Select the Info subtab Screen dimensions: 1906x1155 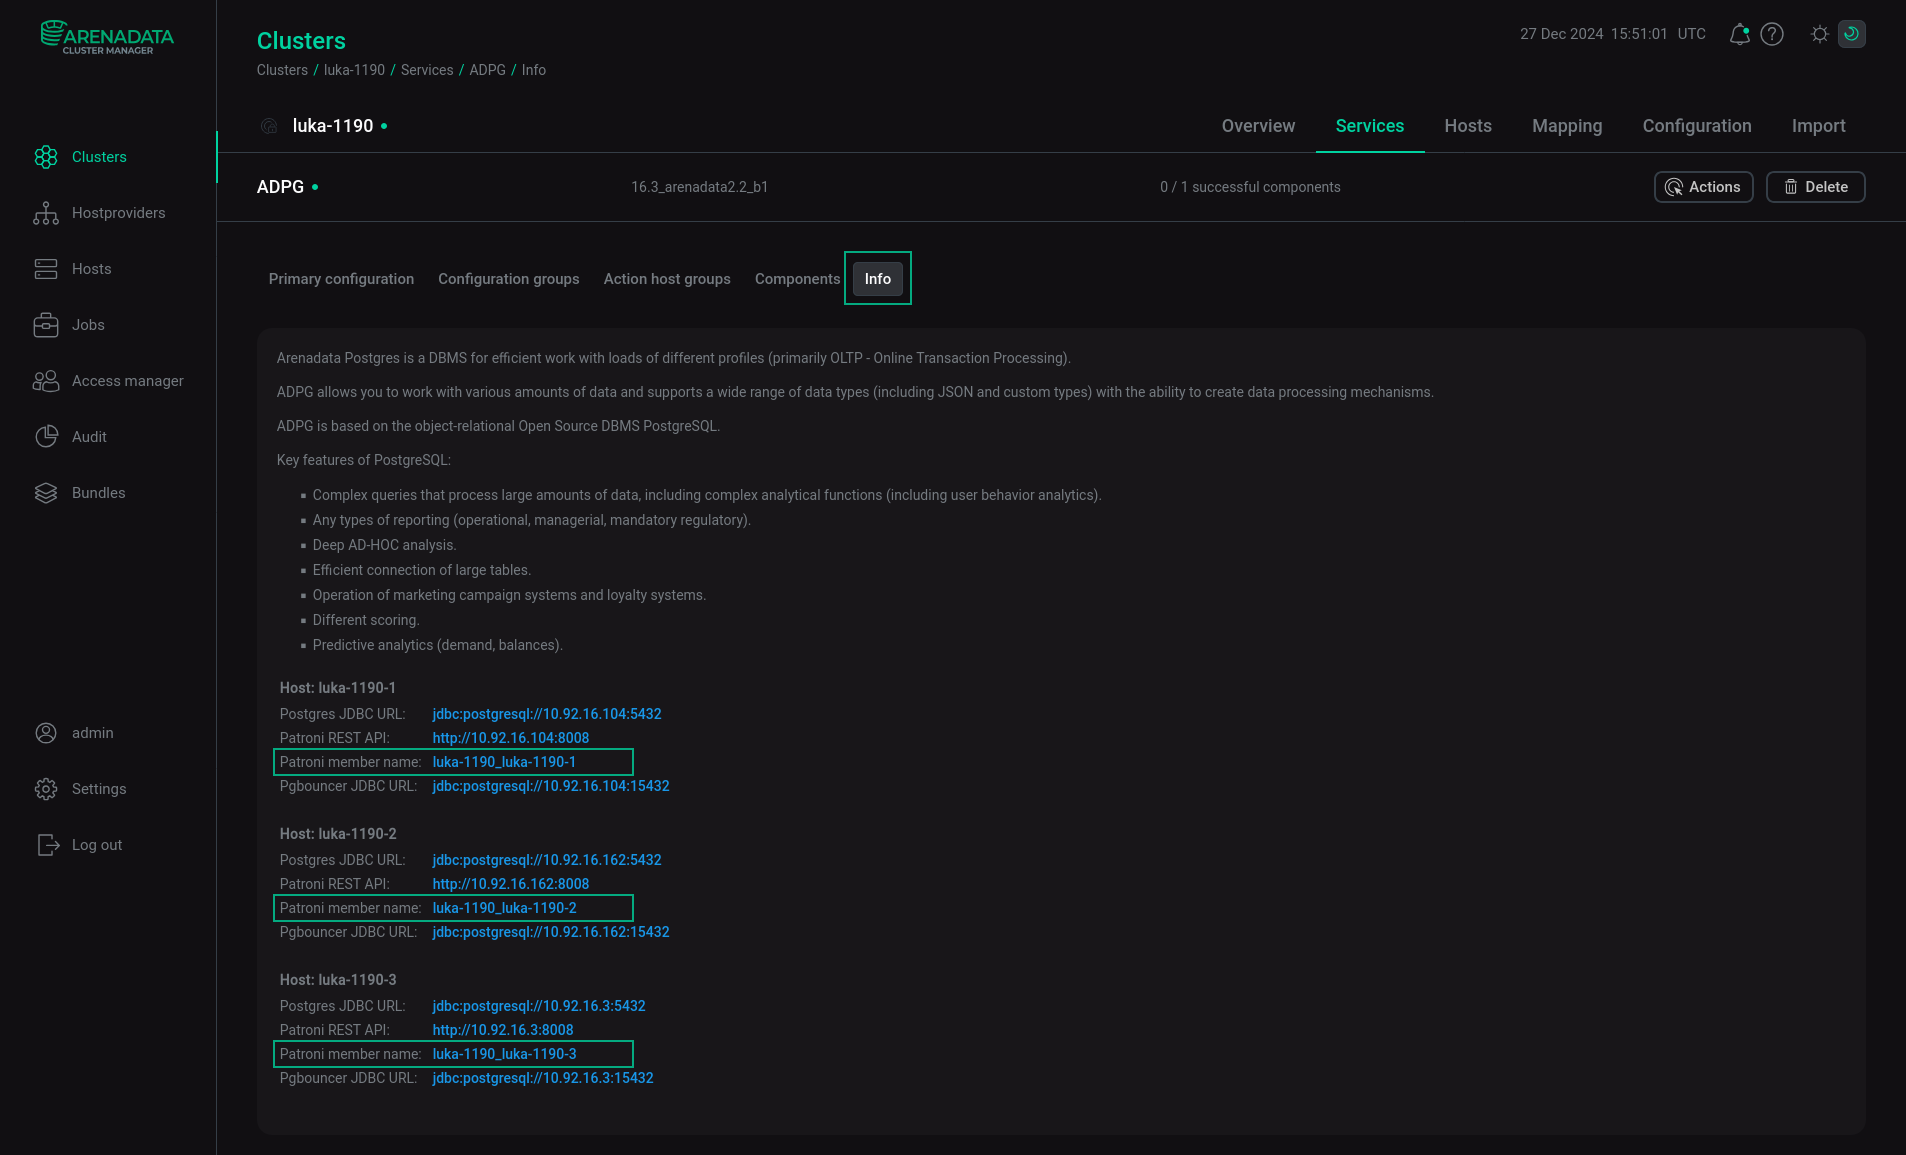point(878,279)
